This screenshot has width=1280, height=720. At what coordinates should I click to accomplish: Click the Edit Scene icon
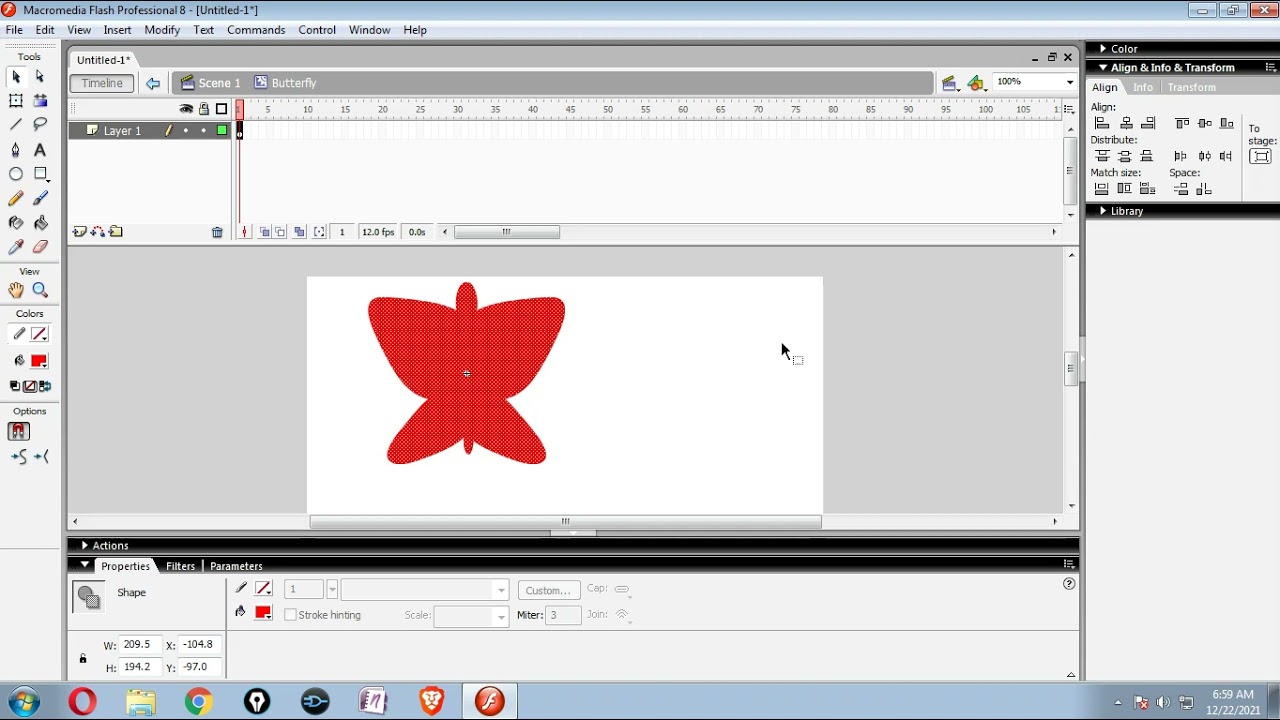click(949, 83)
